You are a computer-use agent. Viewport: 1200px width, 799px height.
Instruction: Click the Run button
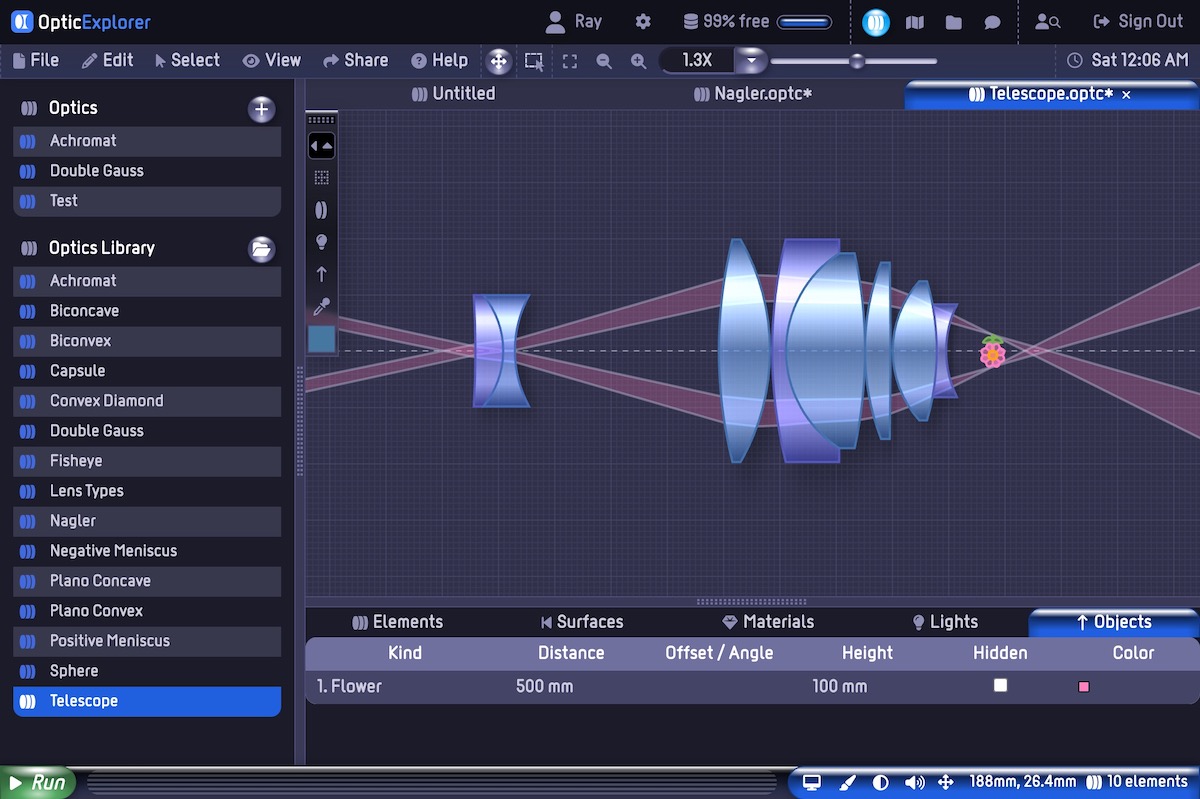tap(38, 782)
